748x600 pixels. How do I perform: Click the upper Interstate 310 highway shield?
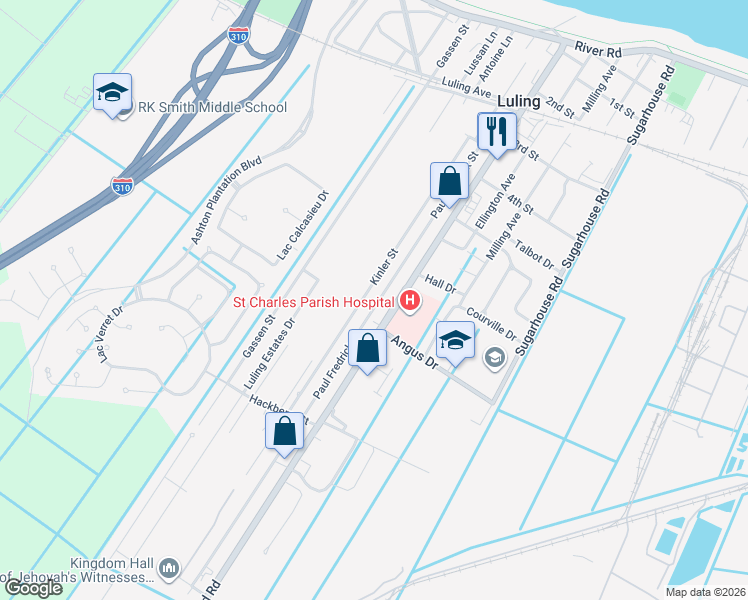[238, 36]
